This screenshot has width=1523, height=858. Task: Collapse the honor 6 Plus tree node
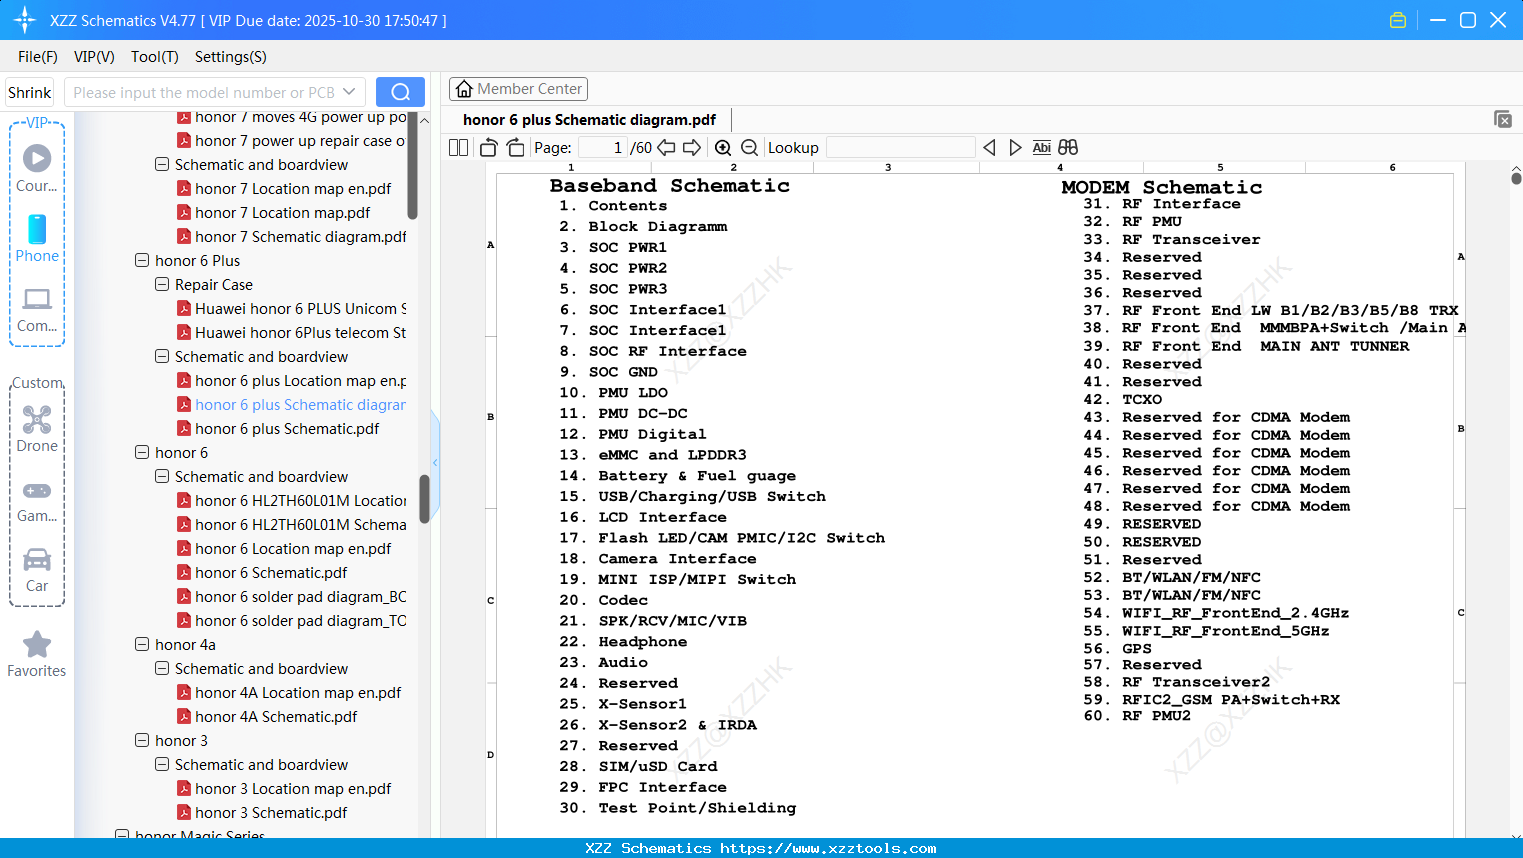[x=142, y=260]
